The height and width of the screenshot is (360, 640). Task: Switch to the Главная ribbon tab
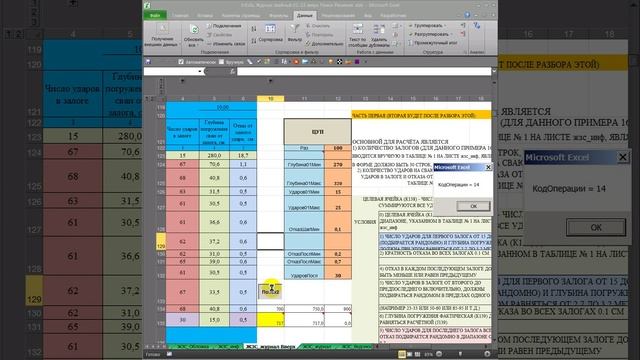coord(180,16)
